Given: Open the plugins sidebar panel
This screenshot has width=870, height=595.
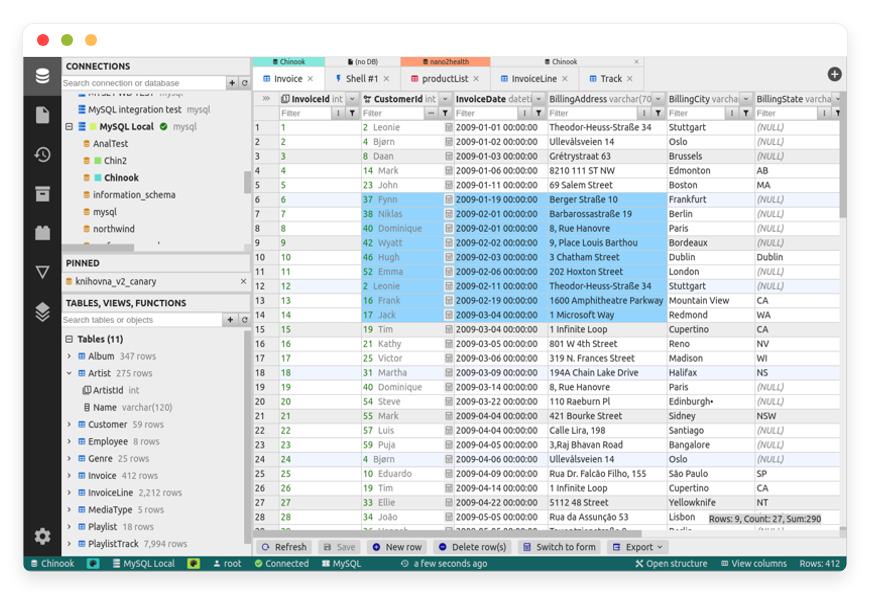Looking at the screenshot, I should coord(42,233).
